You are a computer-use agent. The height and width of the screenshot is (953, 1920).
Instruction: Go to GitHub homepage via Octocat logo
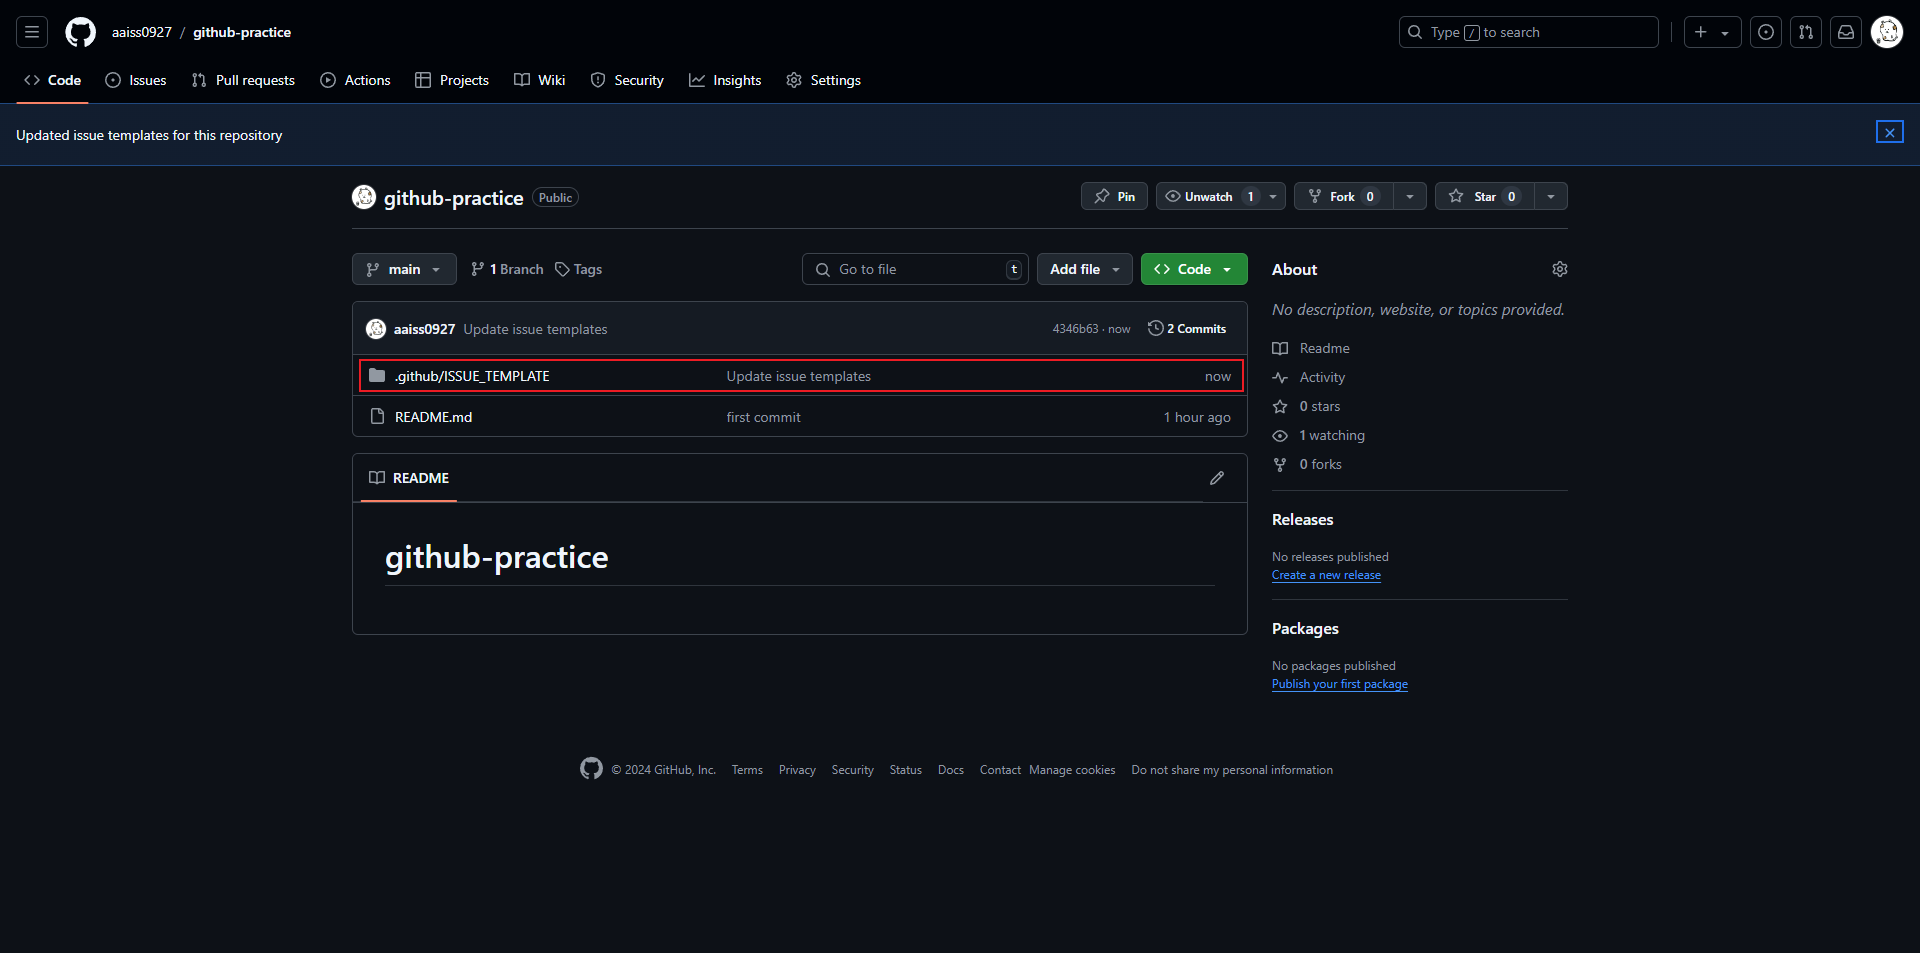80,32
